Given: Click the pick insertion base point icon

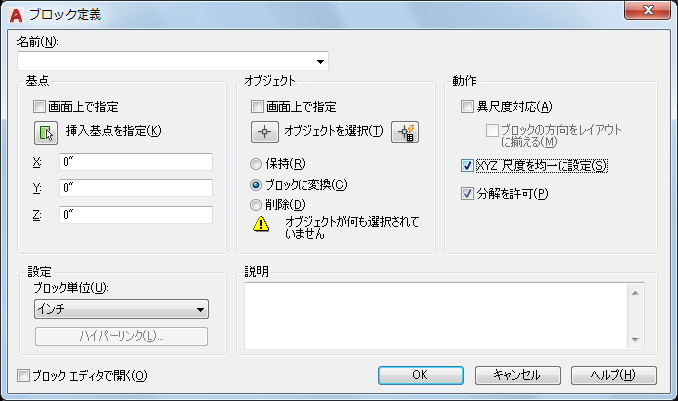Looking at the screenshot, I should tap(46, 132).
